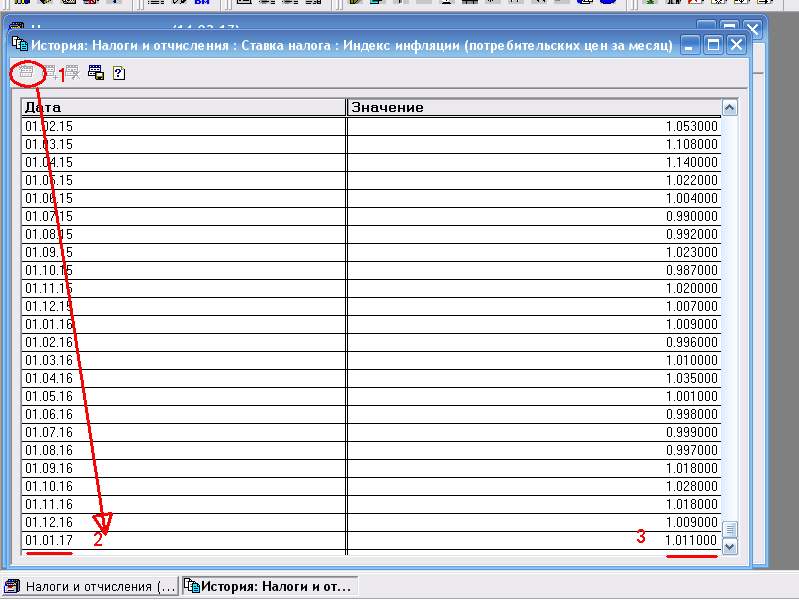This screenshot has width=799, height=600.
Task: Click the table-with-disk toolbar icon
Action: point(96,72)
